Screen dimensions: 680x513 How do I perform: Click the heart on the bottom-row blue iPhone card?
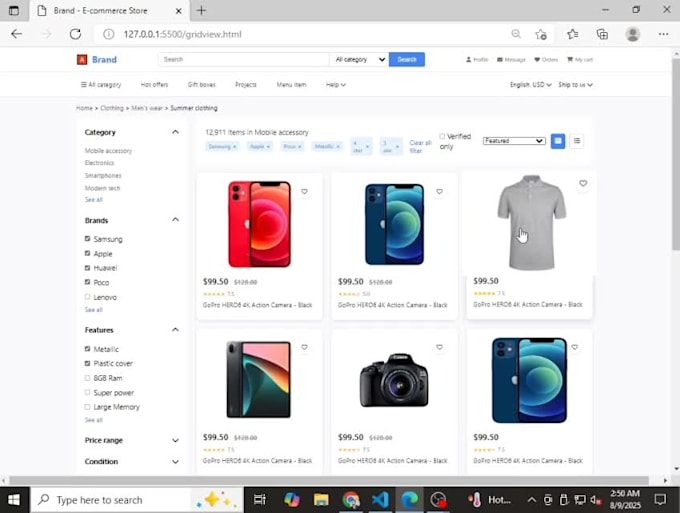point(575,347)
